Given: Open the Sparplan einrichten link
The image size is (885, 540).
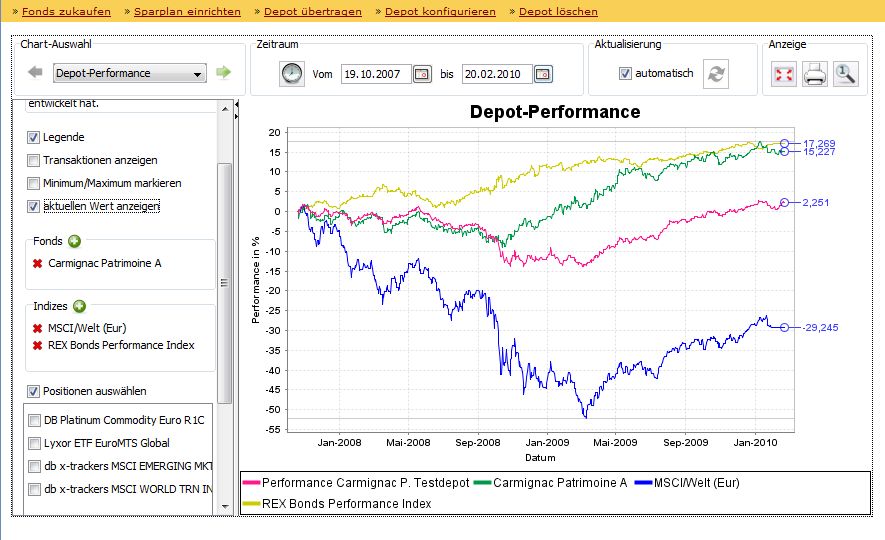Looking at the screenshot, I should 187,12.
